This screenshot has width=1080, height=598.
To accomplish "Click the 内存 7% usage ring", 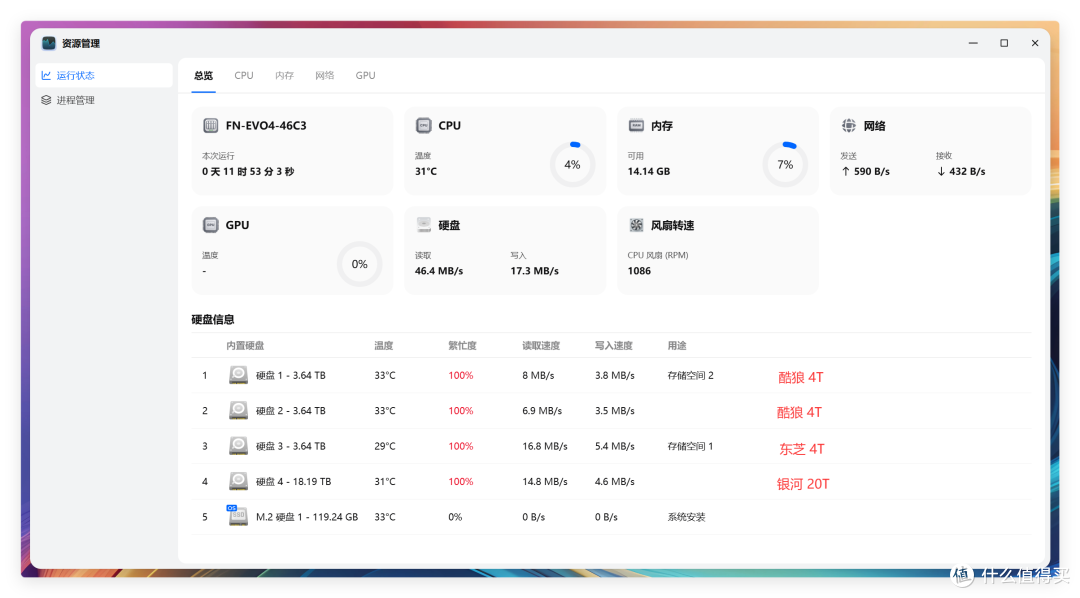I will tap(785, 165).
